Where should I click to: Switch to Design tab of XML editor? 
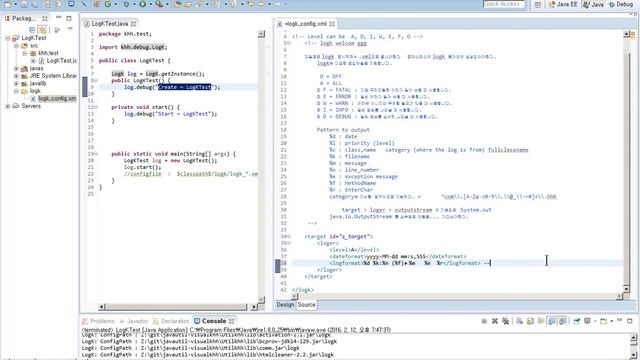285,304
